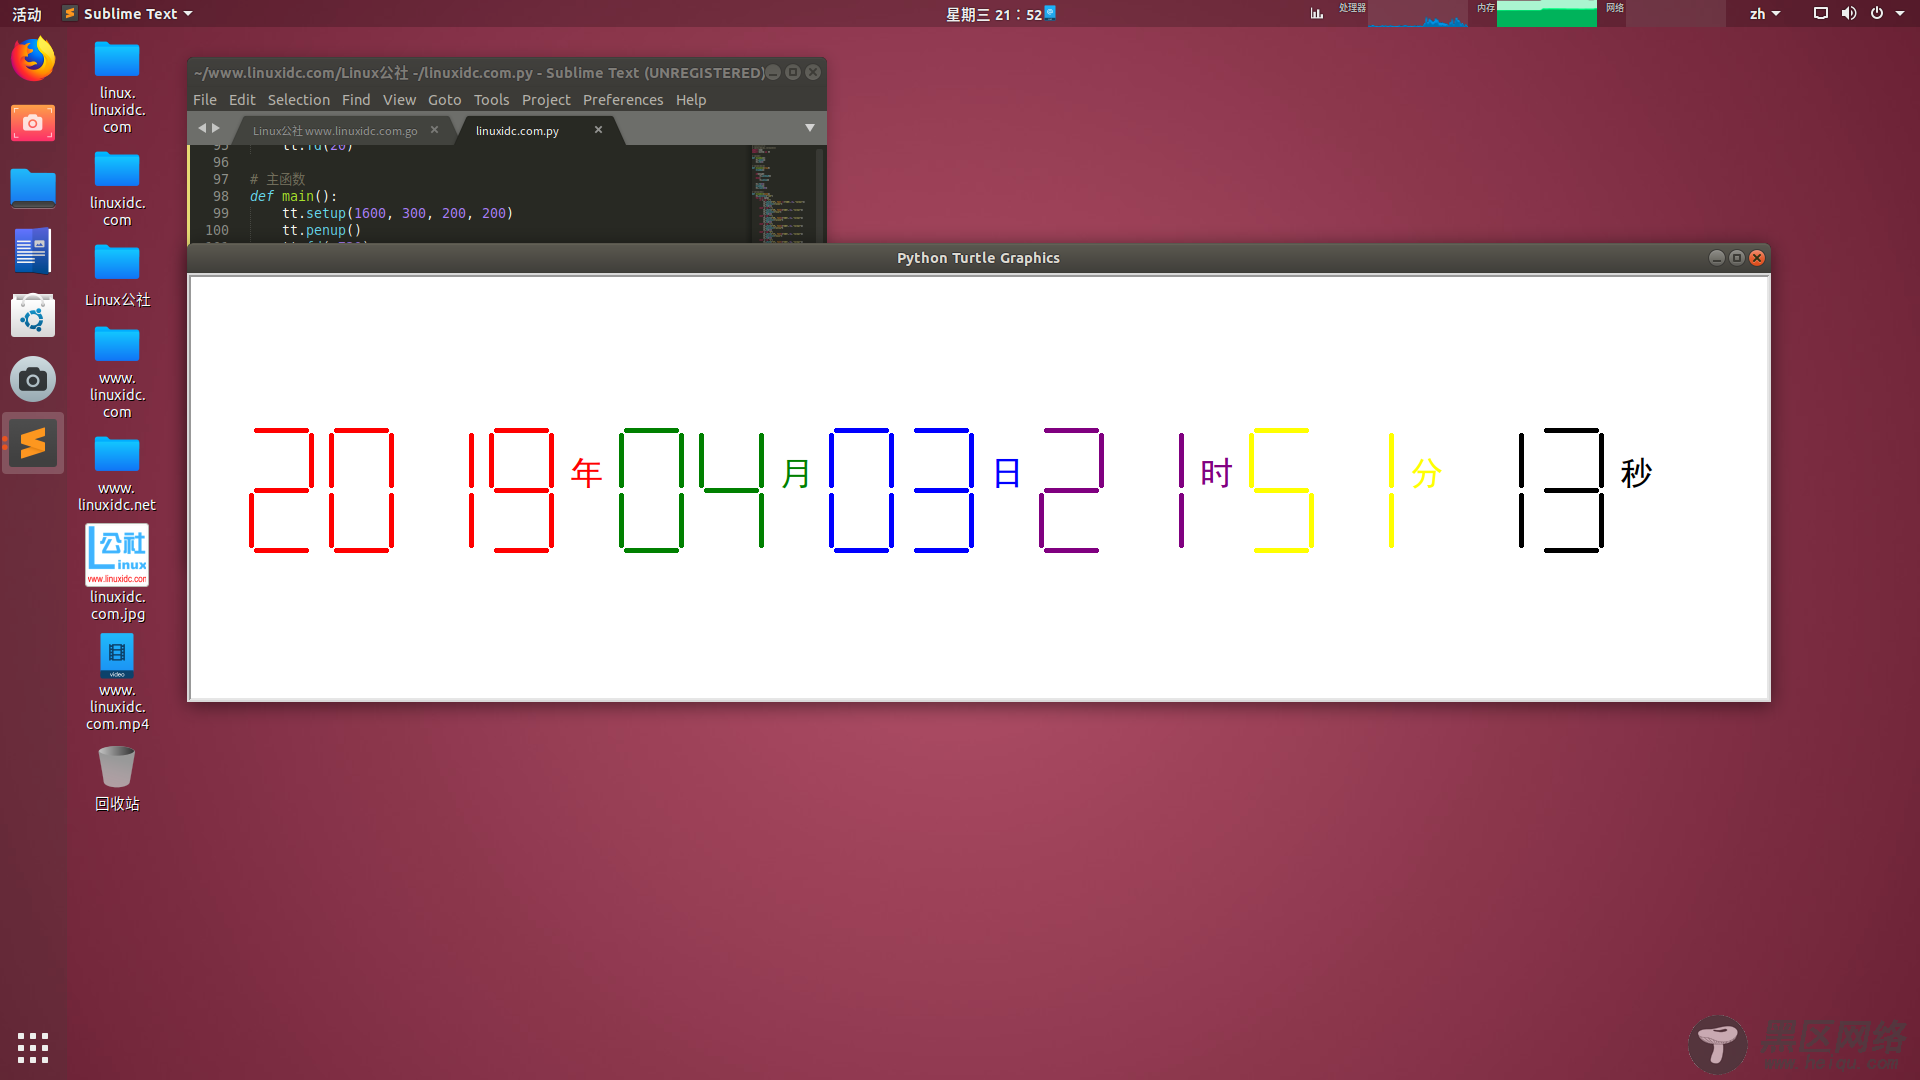Select the www.linuxidc.com.mp4 video file

[x=117, y=684]
